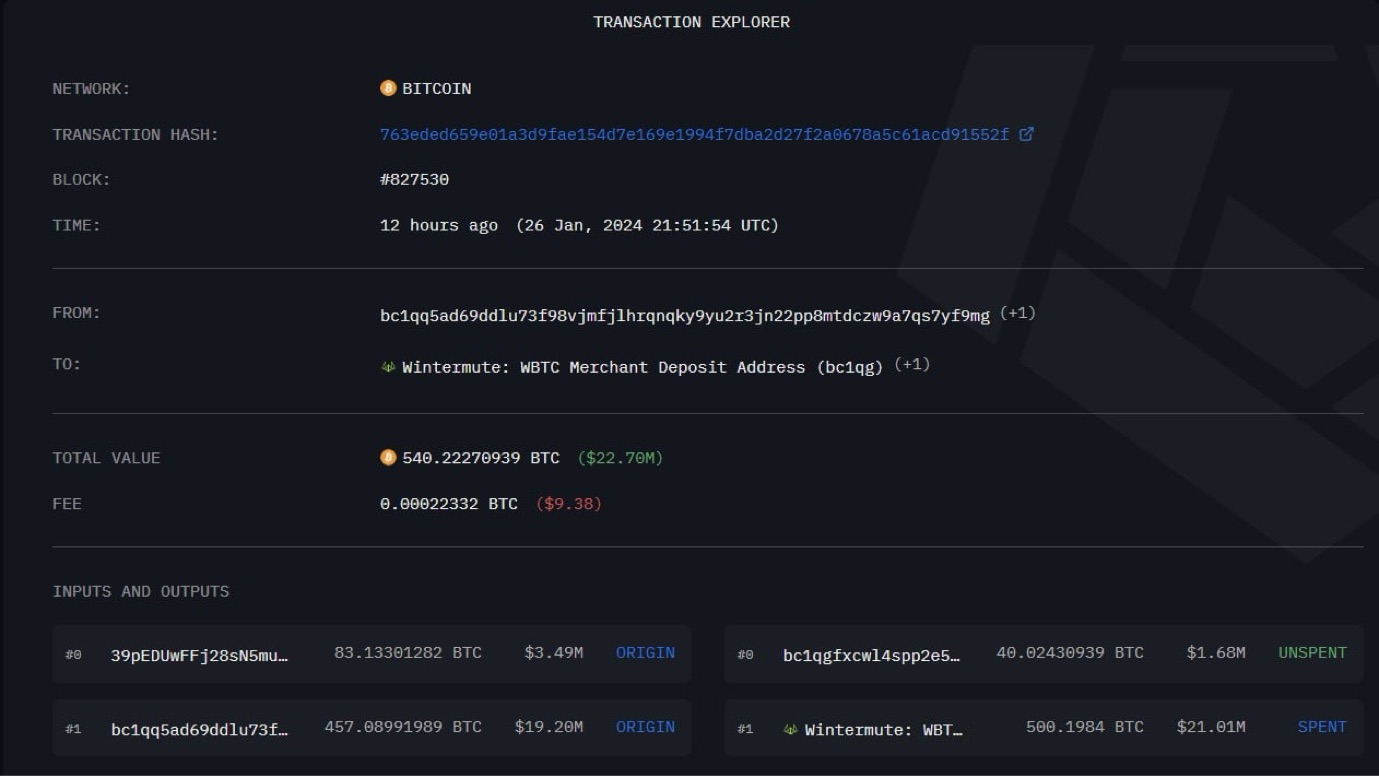Click block number #827530
Image resolution: width=1379 pixels, height=776 pixels.
click(414, 180)
